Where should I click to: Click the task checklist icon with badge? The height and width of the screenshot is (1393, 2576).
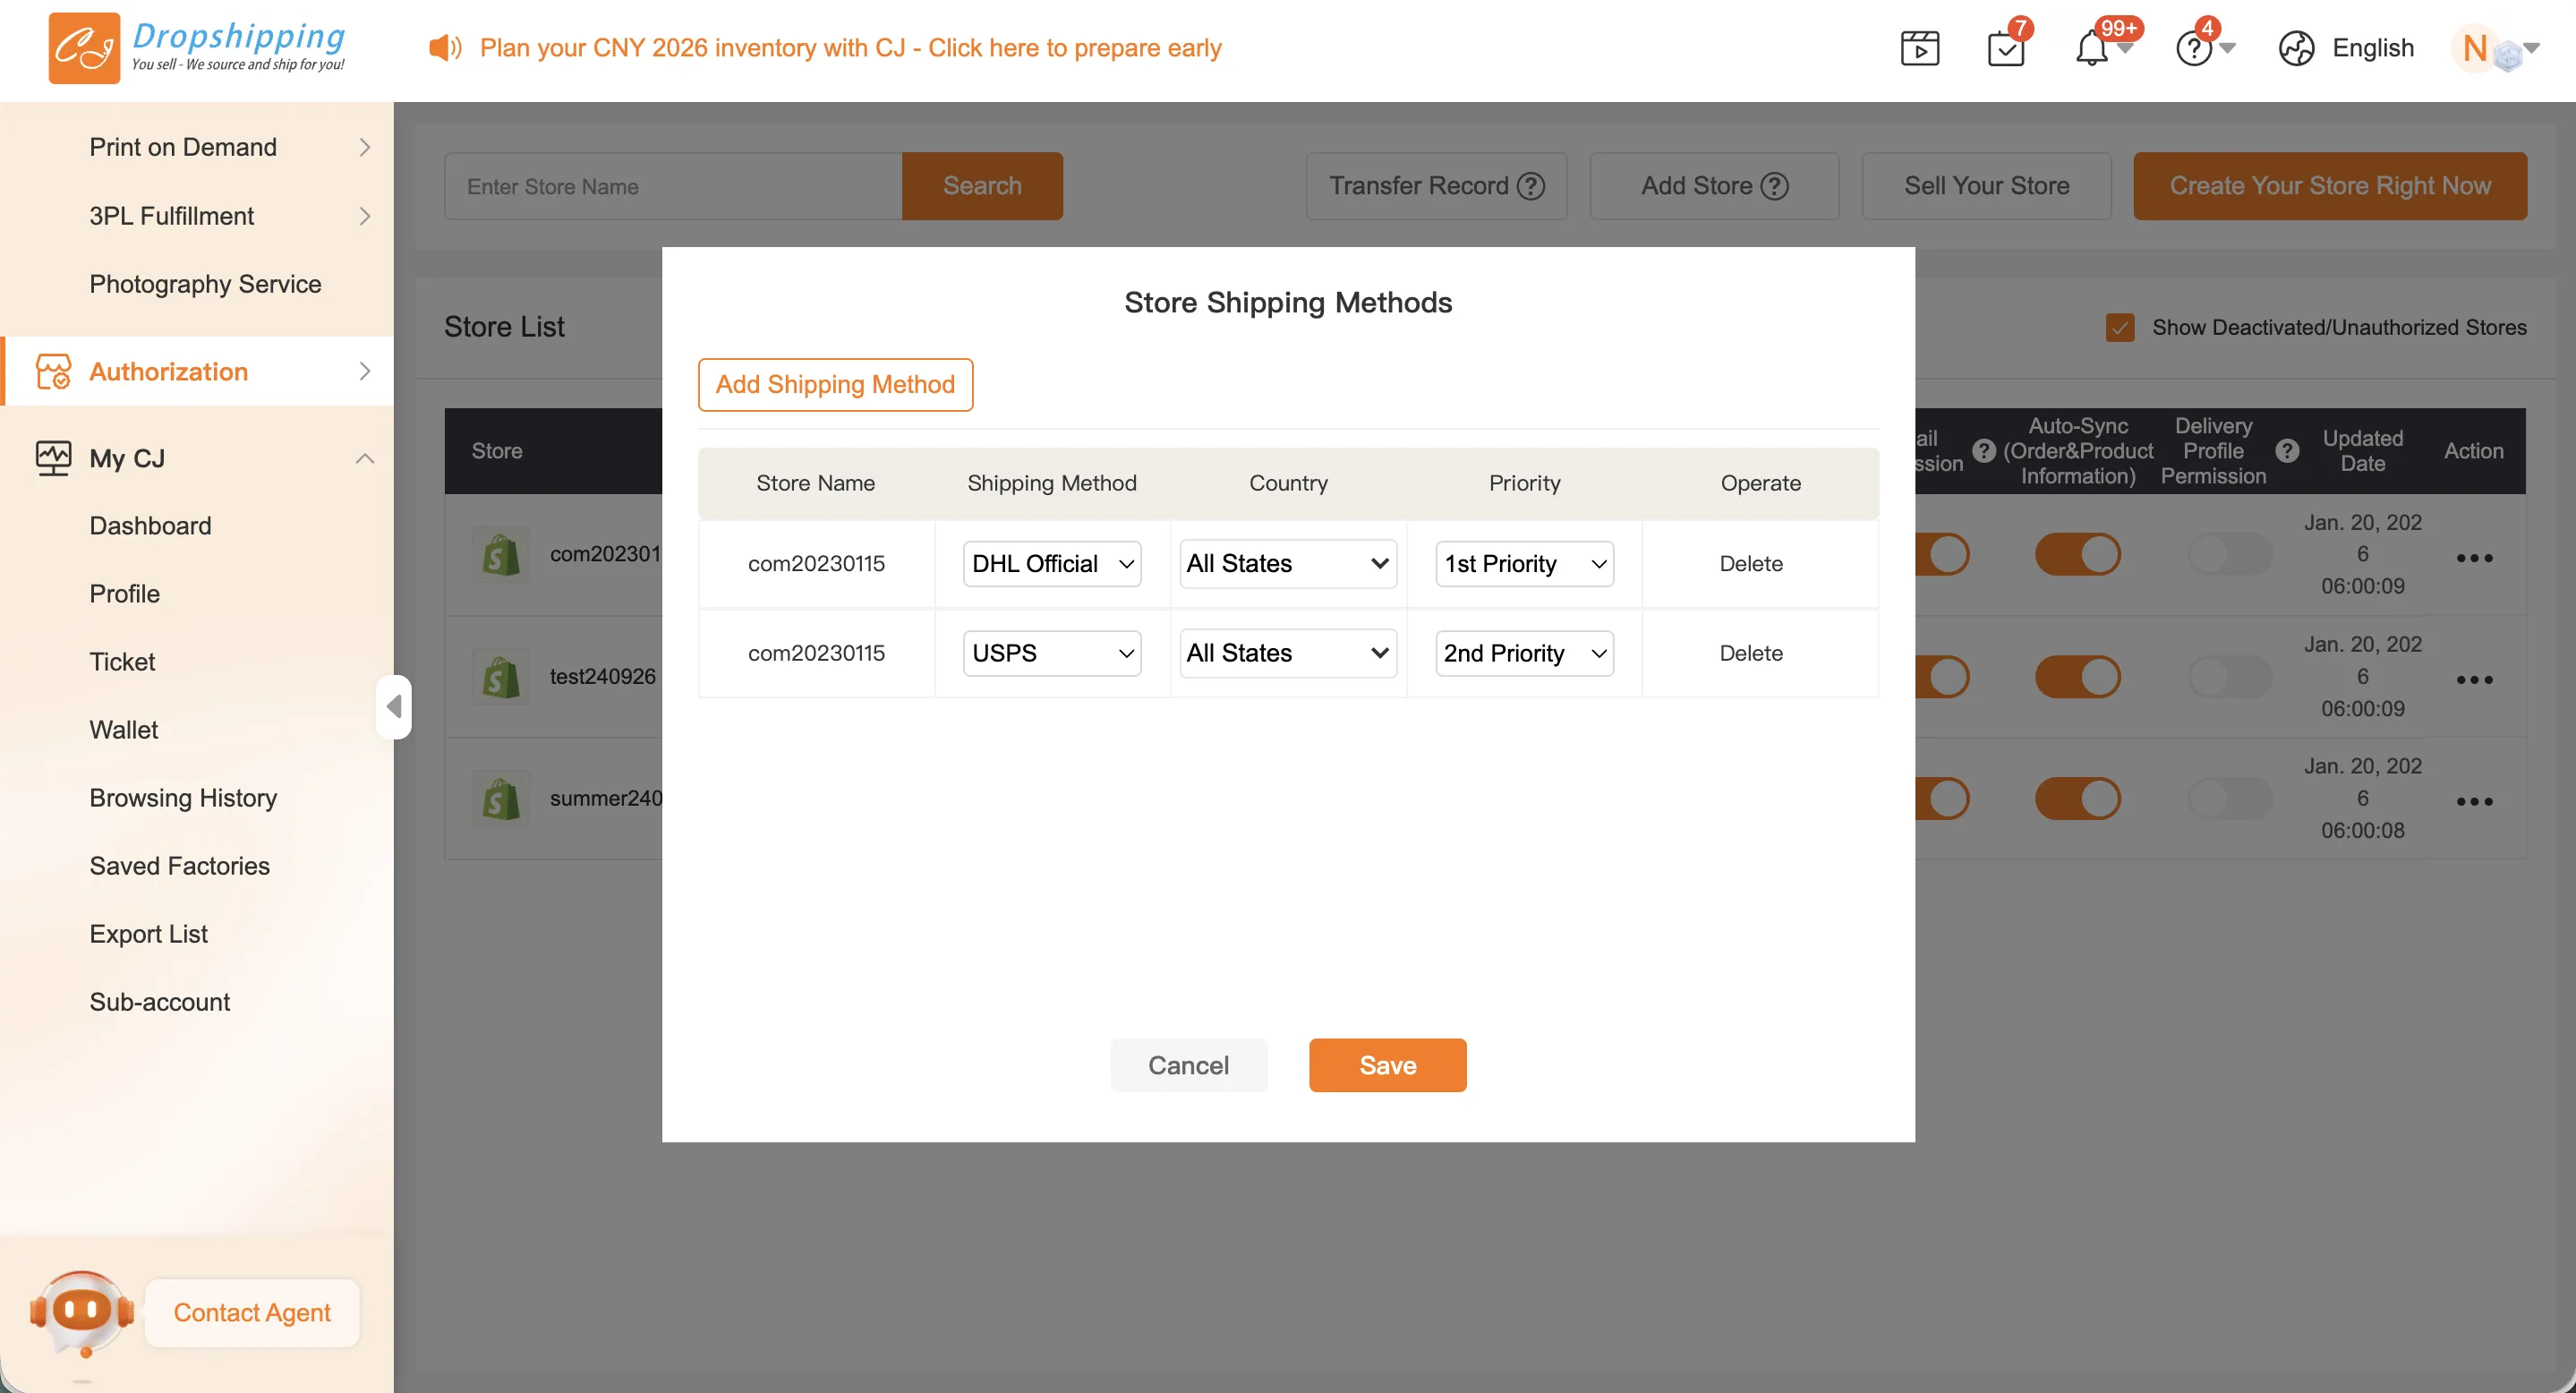click(x=2005, y=48)
